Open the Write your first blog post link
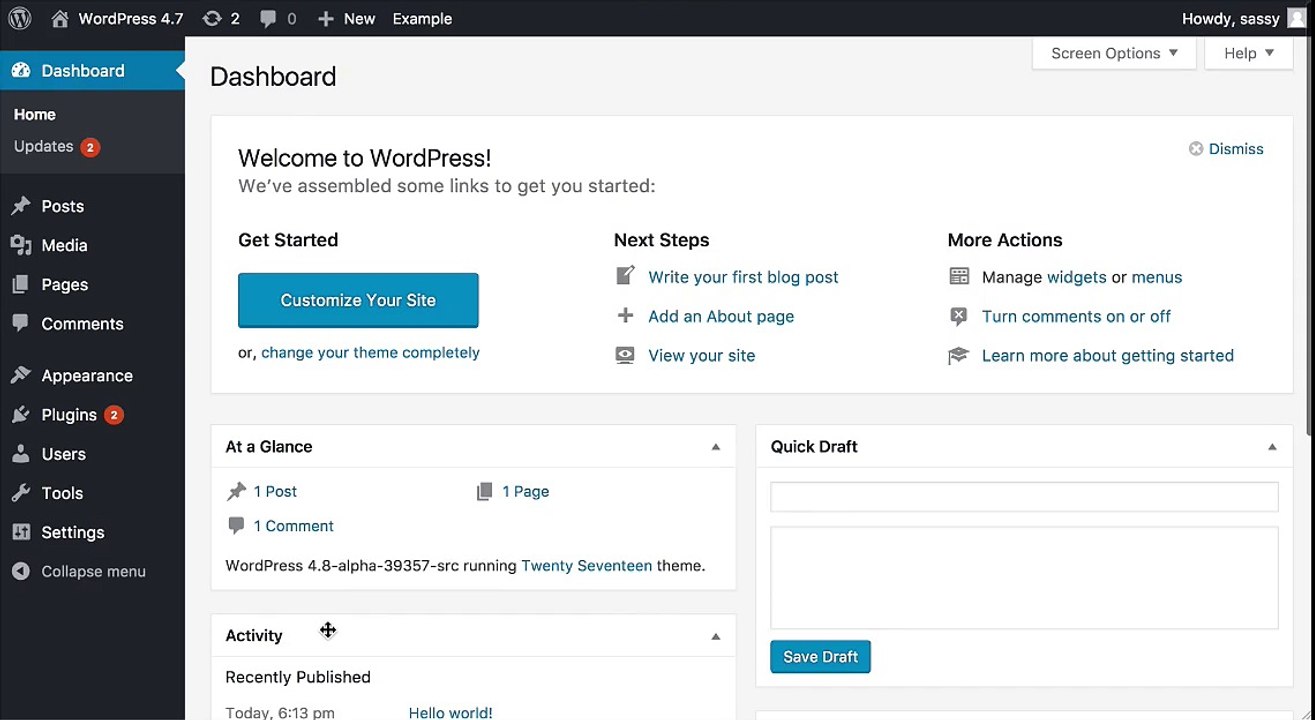The width and height of the screenshot is (1315, 720). click(x=743, y=277)
